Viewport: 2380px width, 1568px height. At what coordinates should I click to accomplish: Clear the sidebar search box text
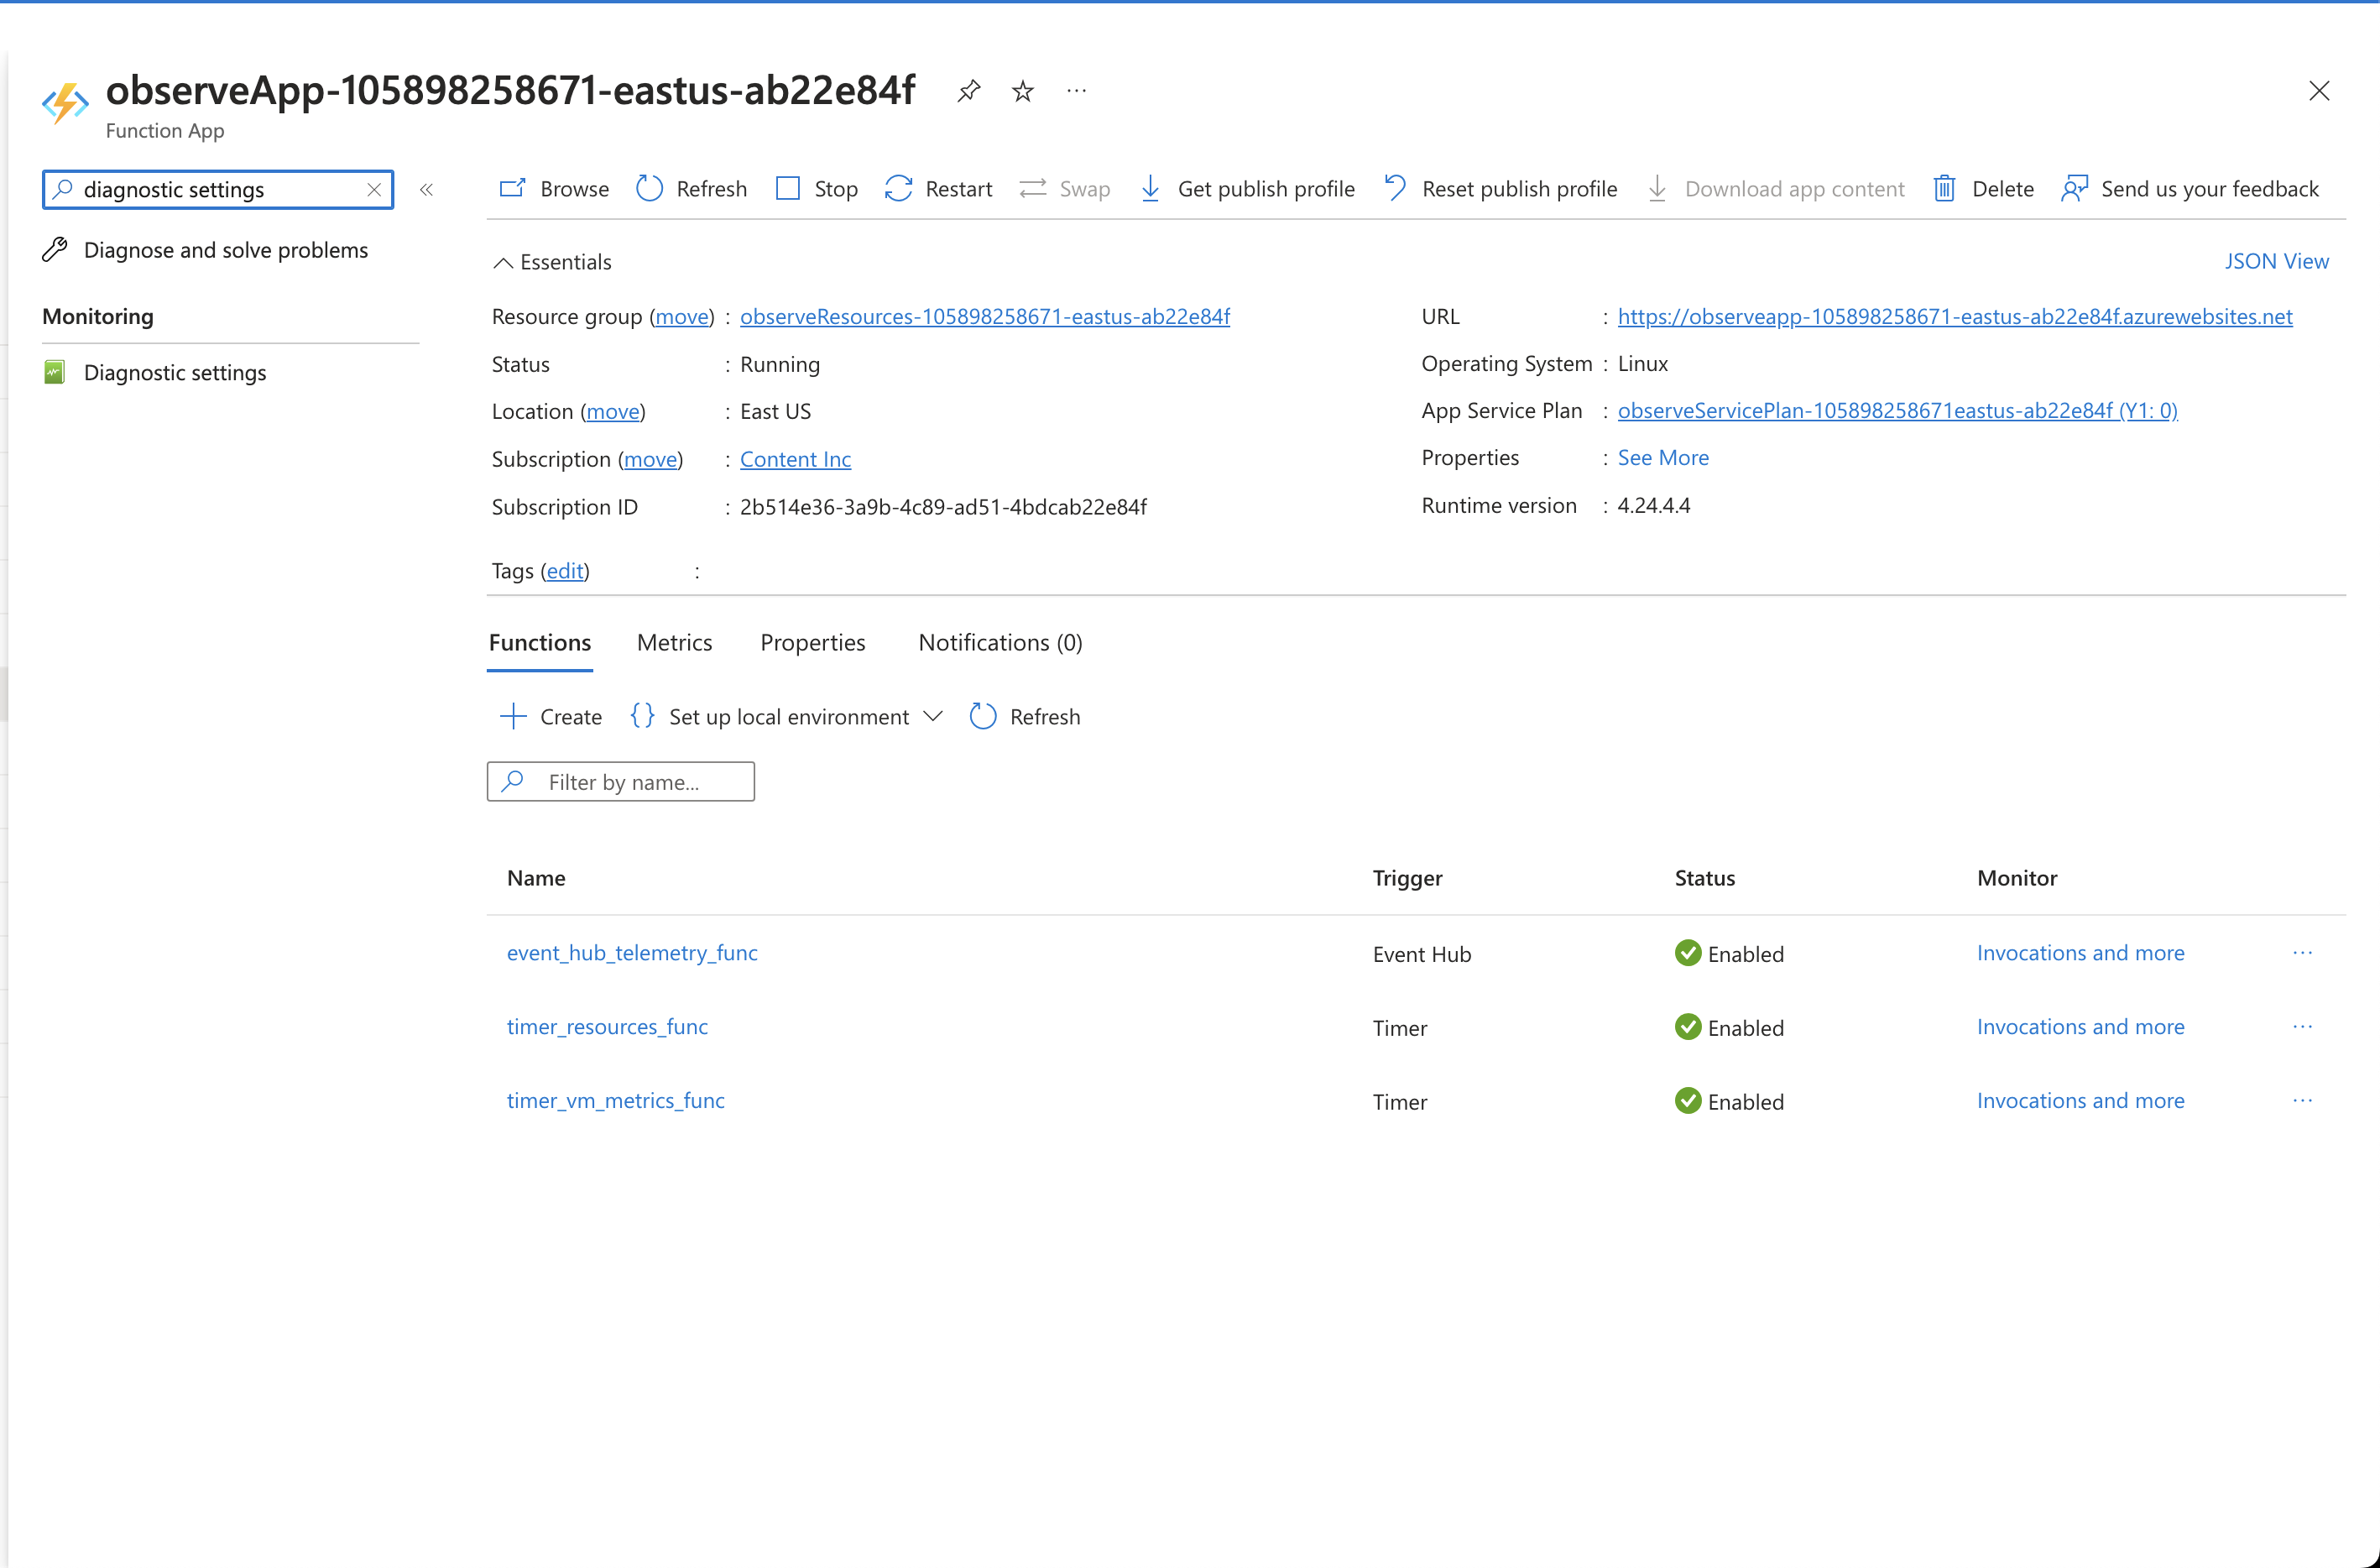(374, 190)
